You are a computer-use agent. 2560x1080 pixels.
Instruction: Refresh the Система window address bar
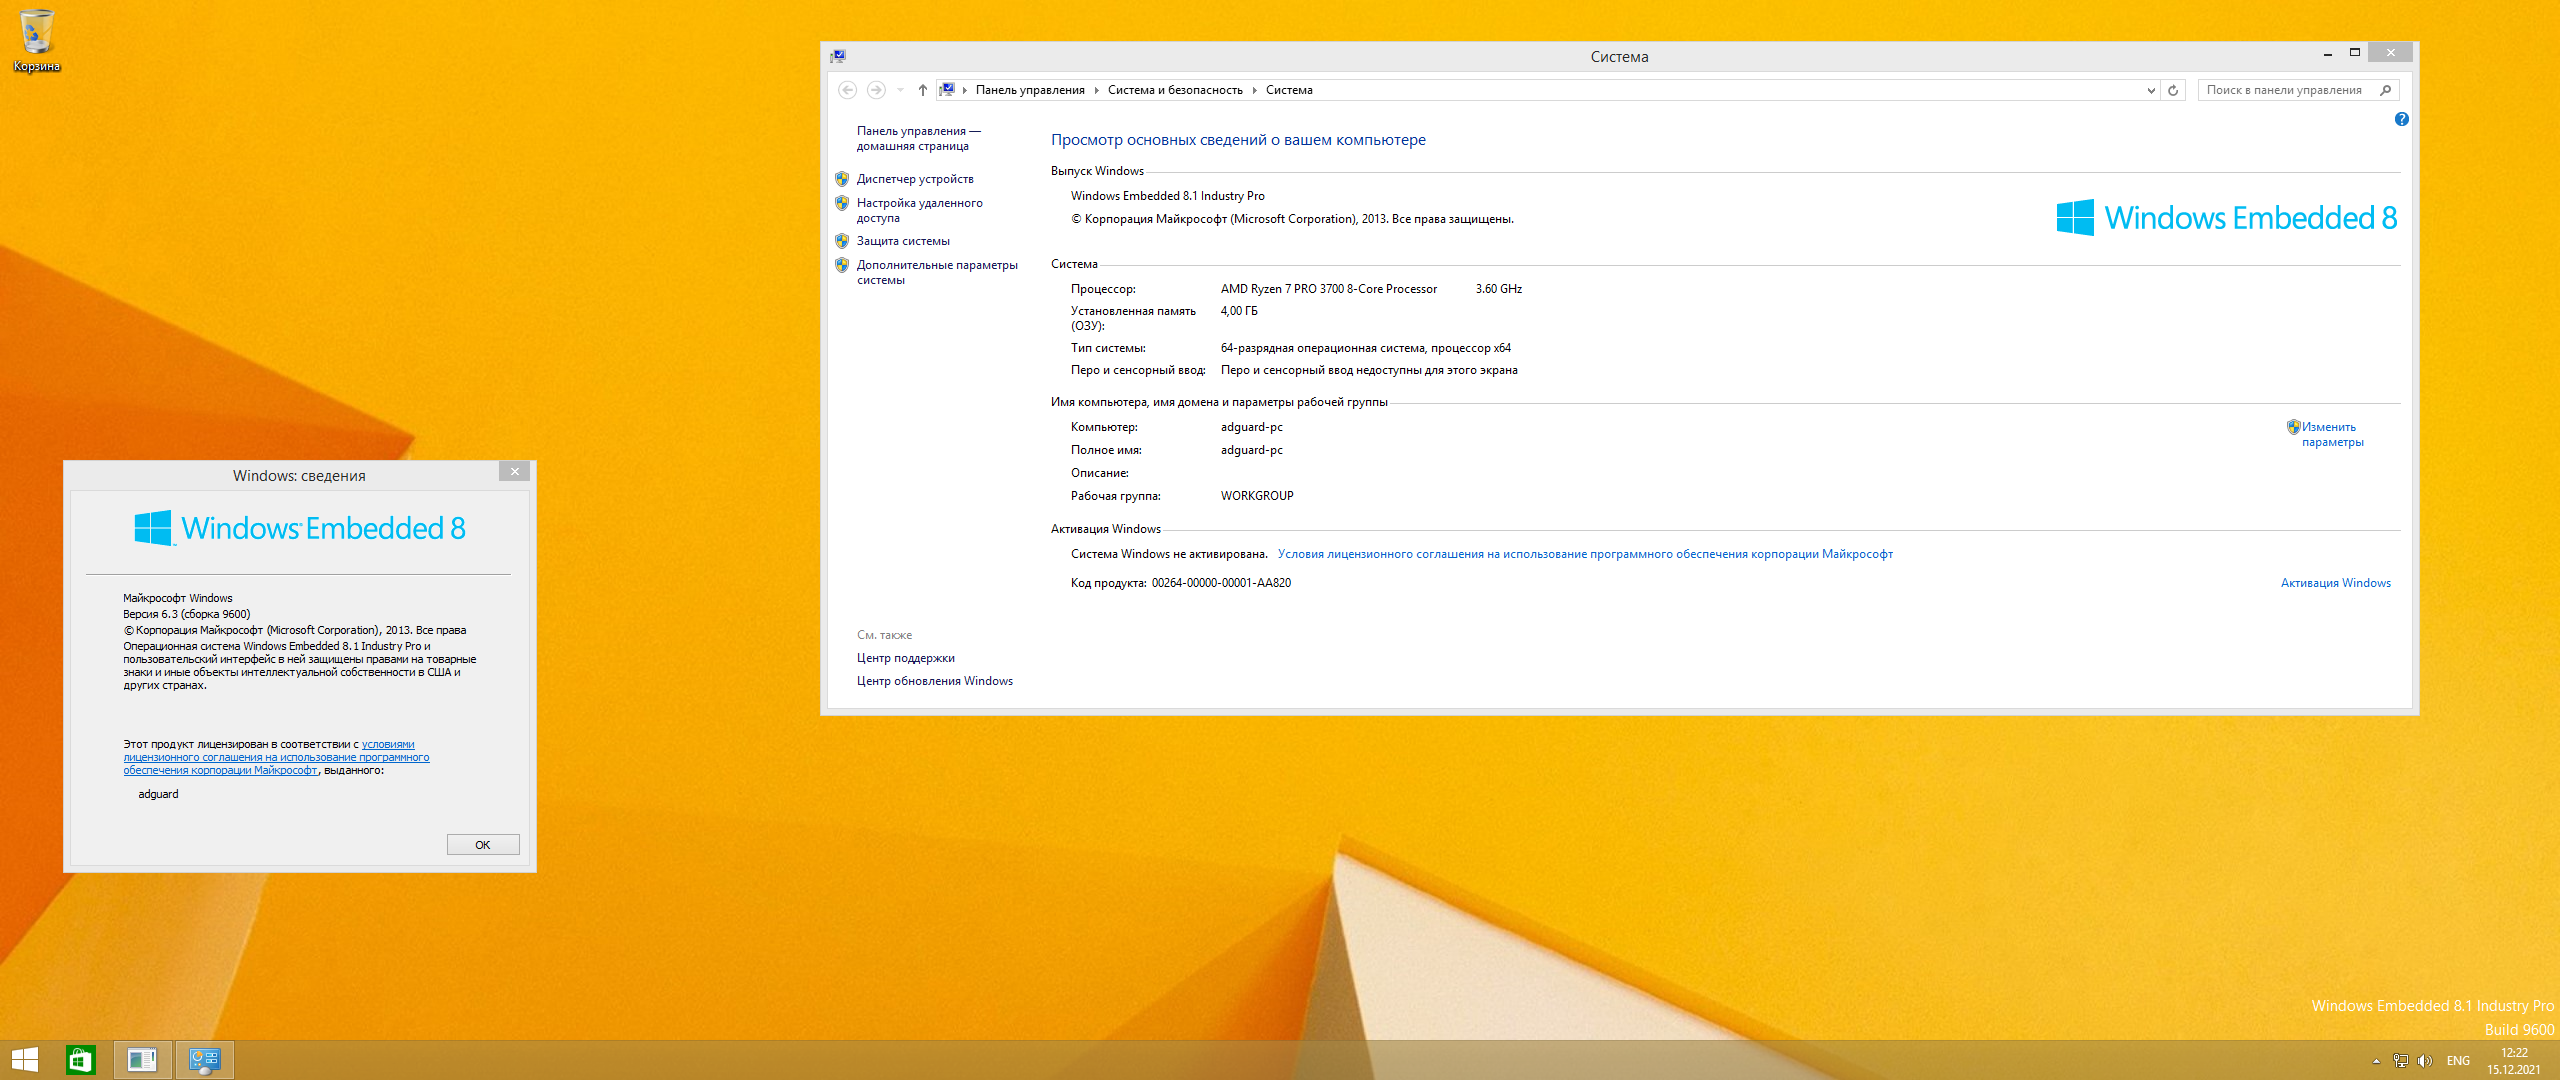(x=2173, y=90)
